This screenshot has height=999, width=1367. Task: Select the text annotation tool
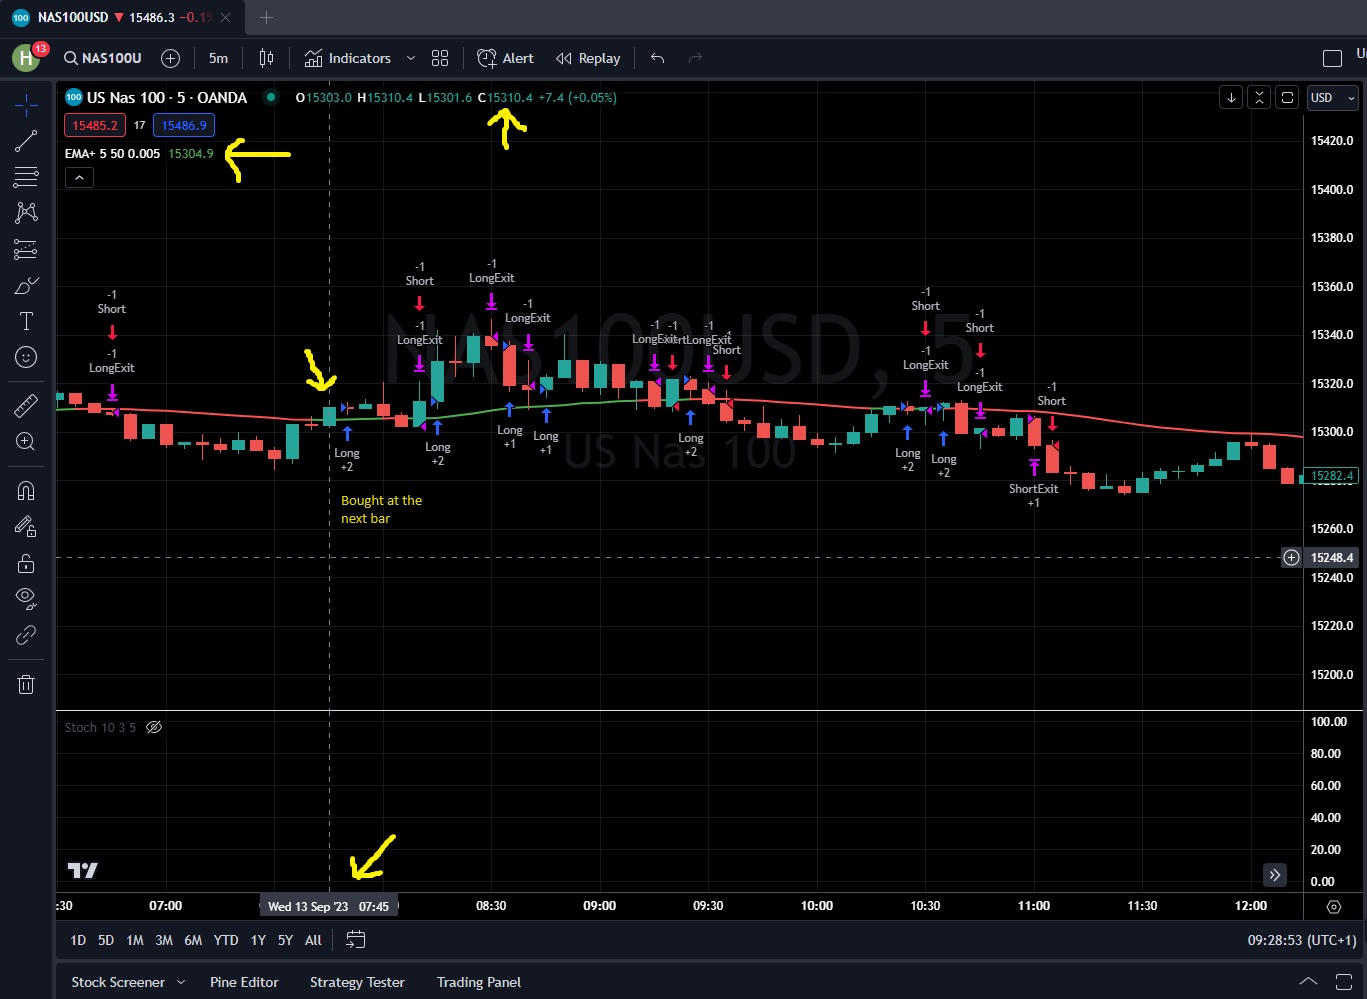pos(27,321)
